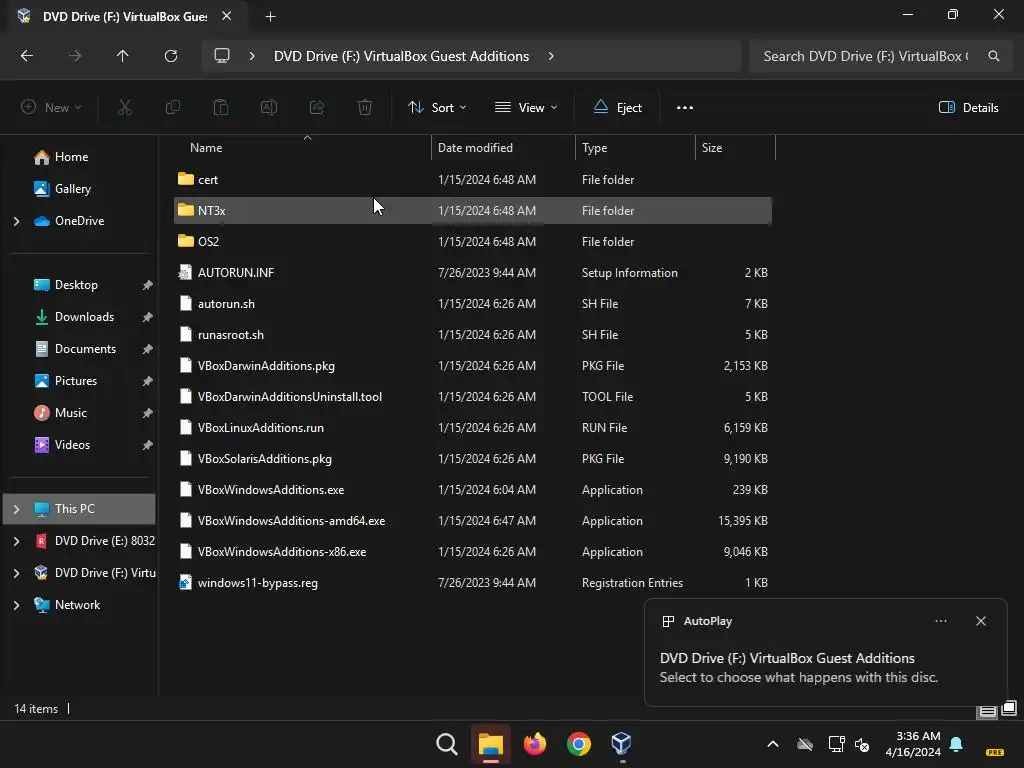This screenshot has width=1024, height=768.
Task: Dismiss the AutoPlay notification
Action: 980,621
